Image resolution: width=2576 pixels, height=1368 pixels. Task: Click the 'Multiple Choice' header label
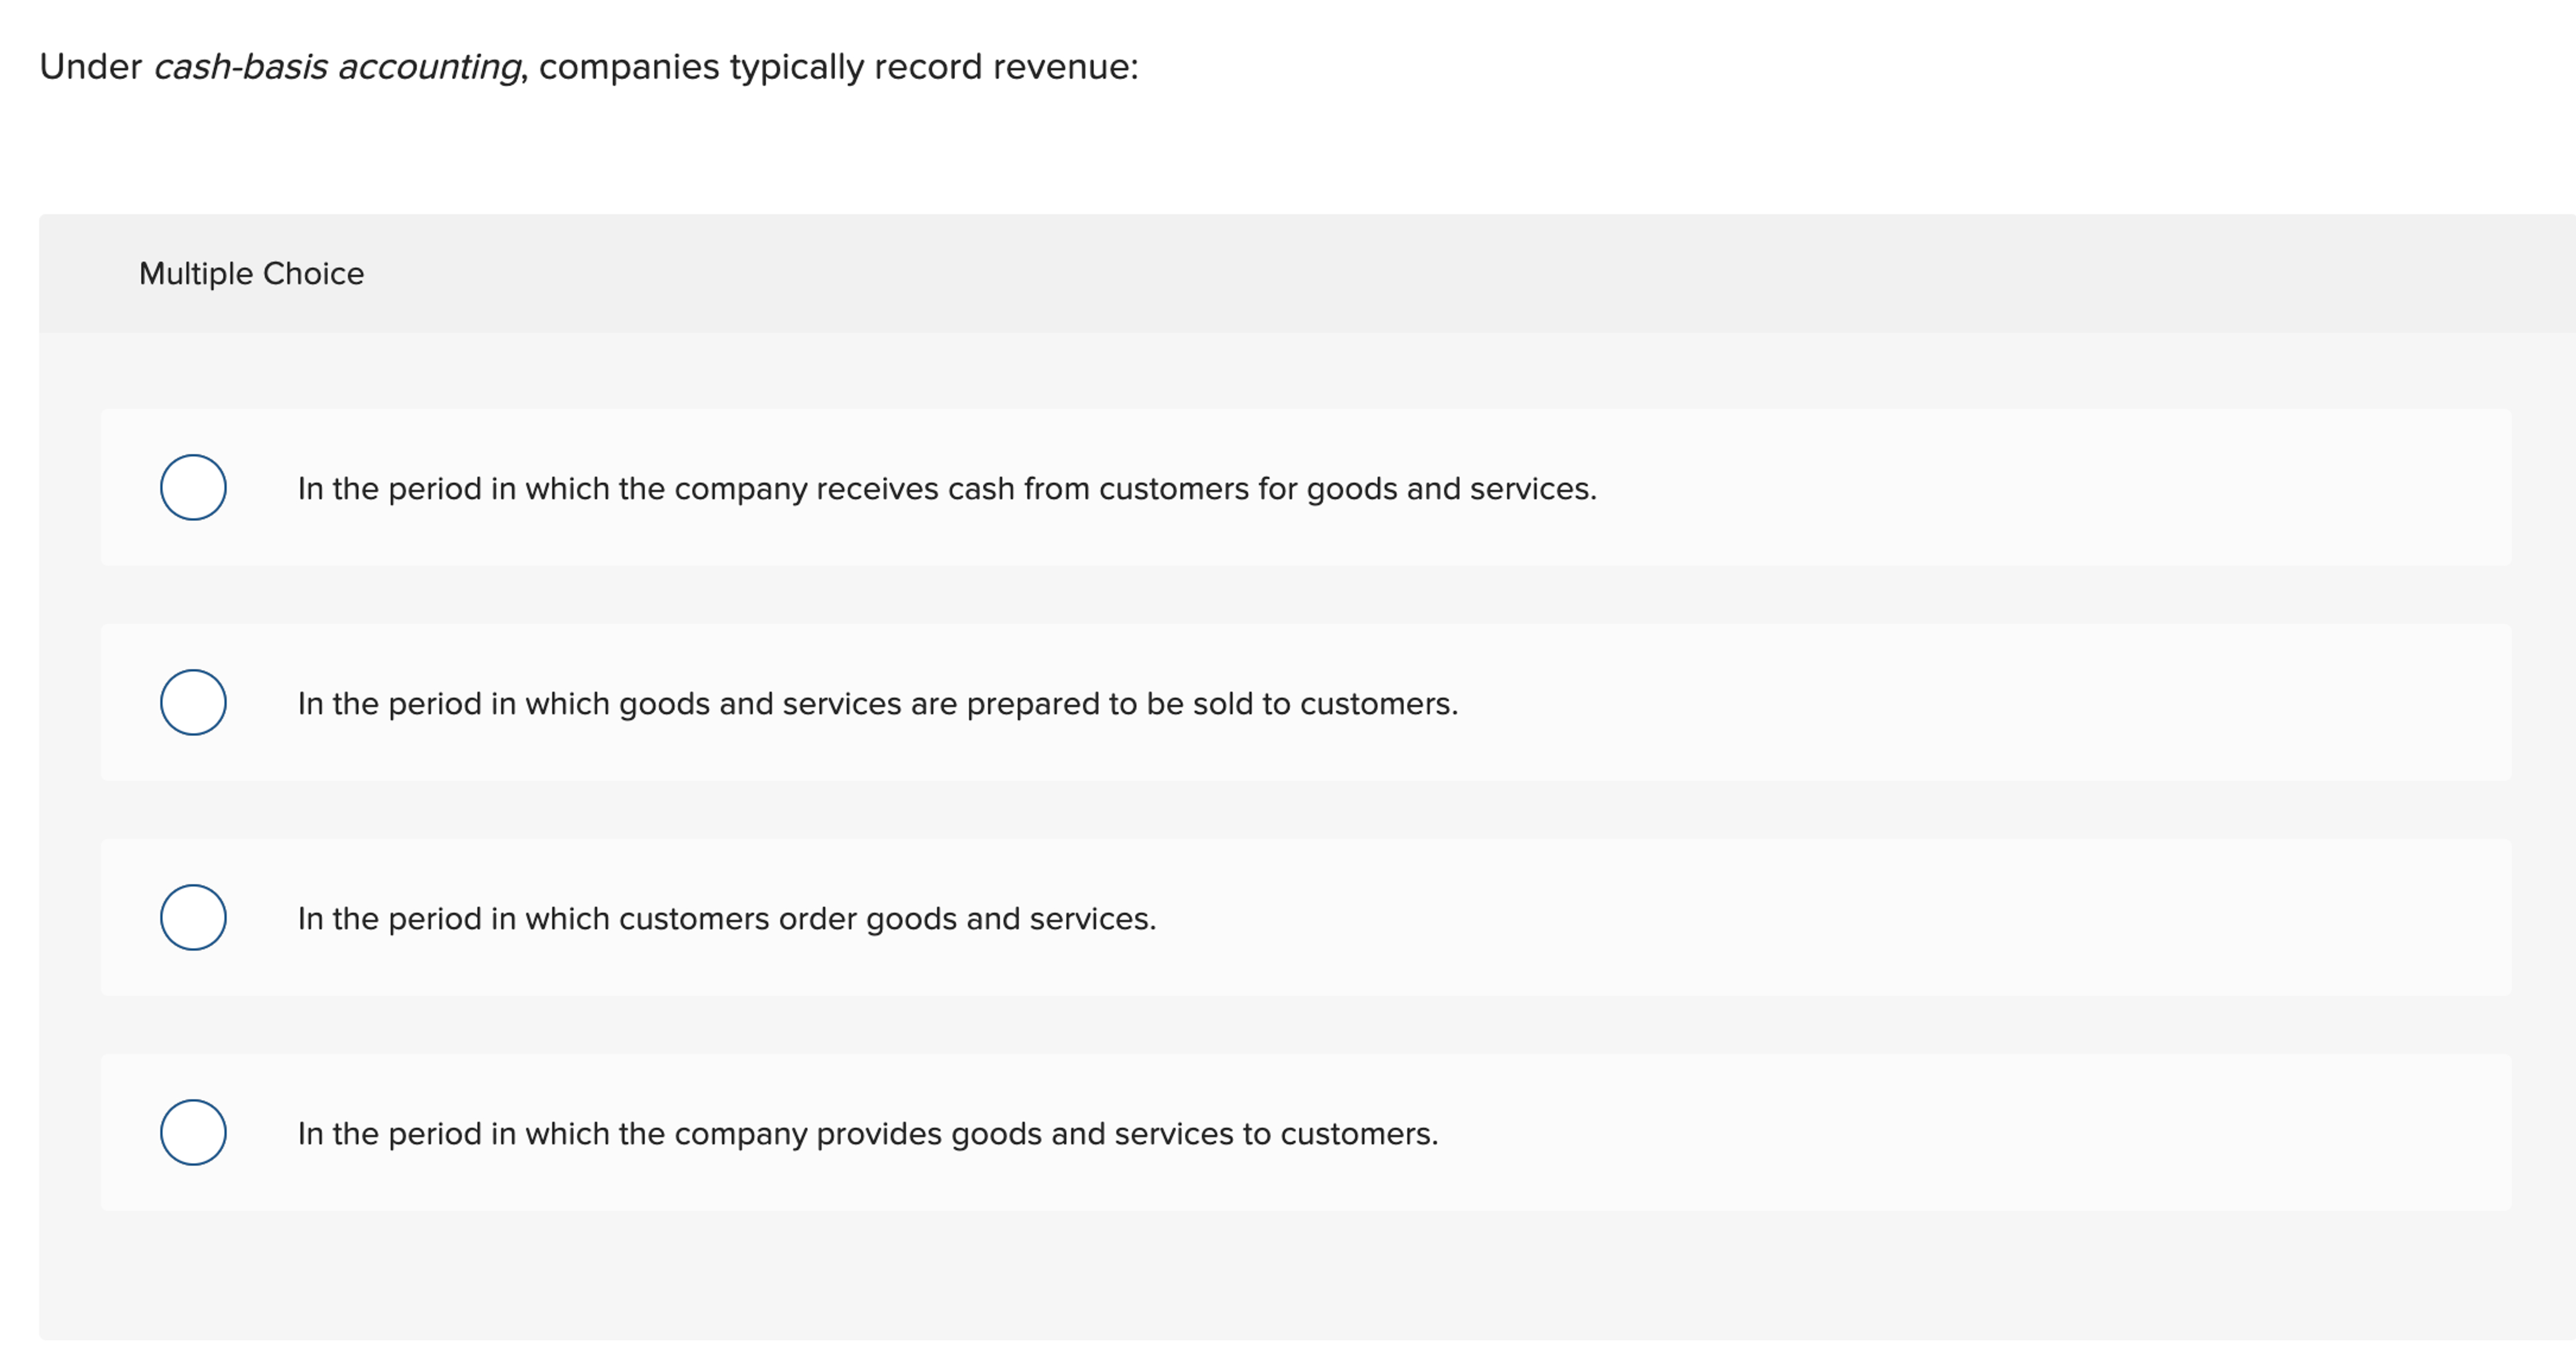tap(251, 273)
